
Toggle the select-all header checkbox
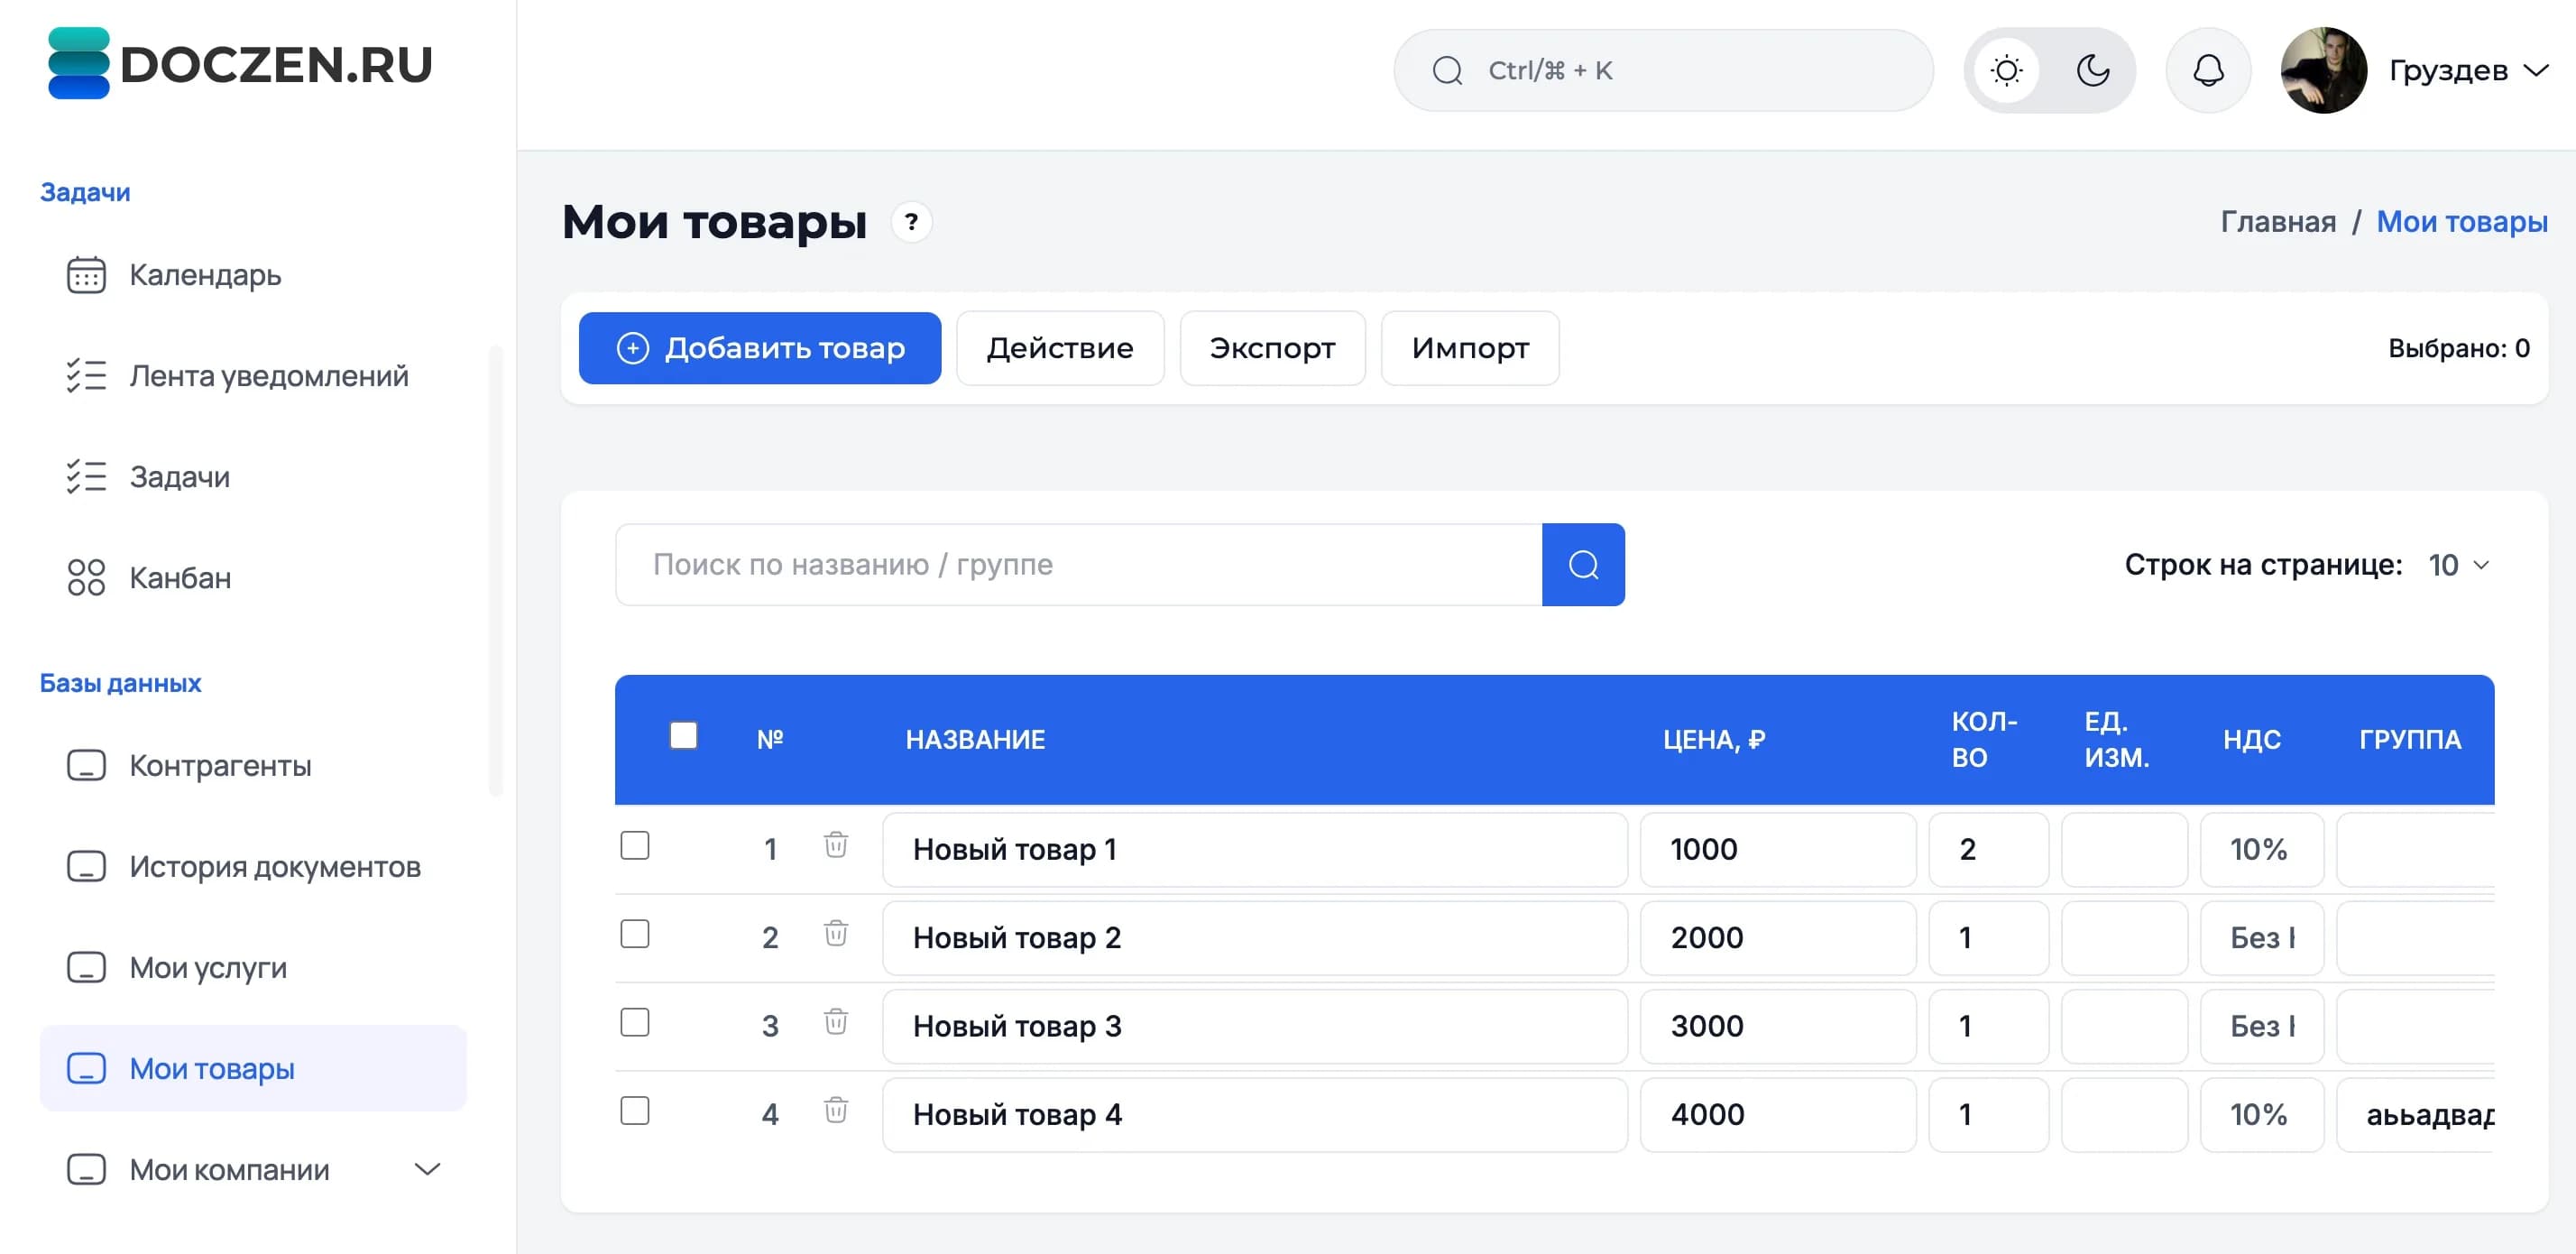pos(683,736)
